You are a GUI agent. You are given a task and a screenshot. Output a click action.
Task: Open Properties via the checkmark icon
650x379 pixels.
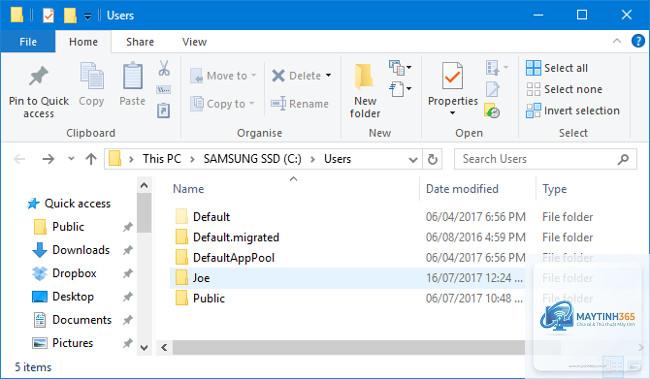pyautogui.click(x=452, y=76)
